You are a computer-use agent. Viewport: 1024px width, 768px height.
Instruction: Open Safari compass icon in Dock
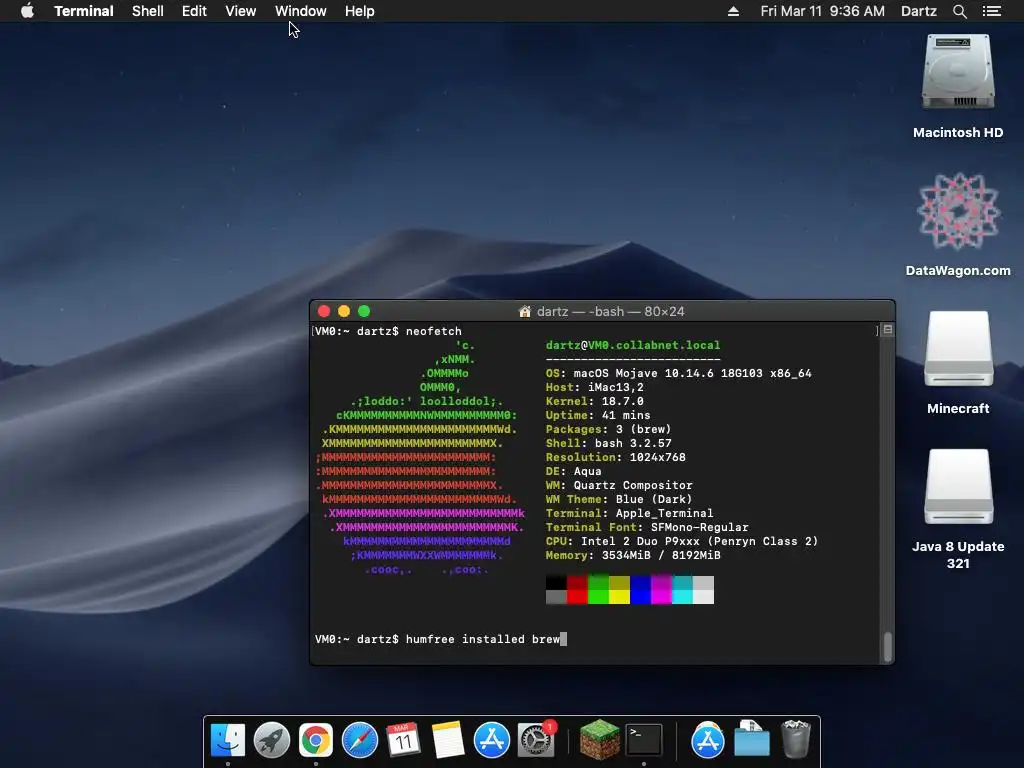point(360,740)
